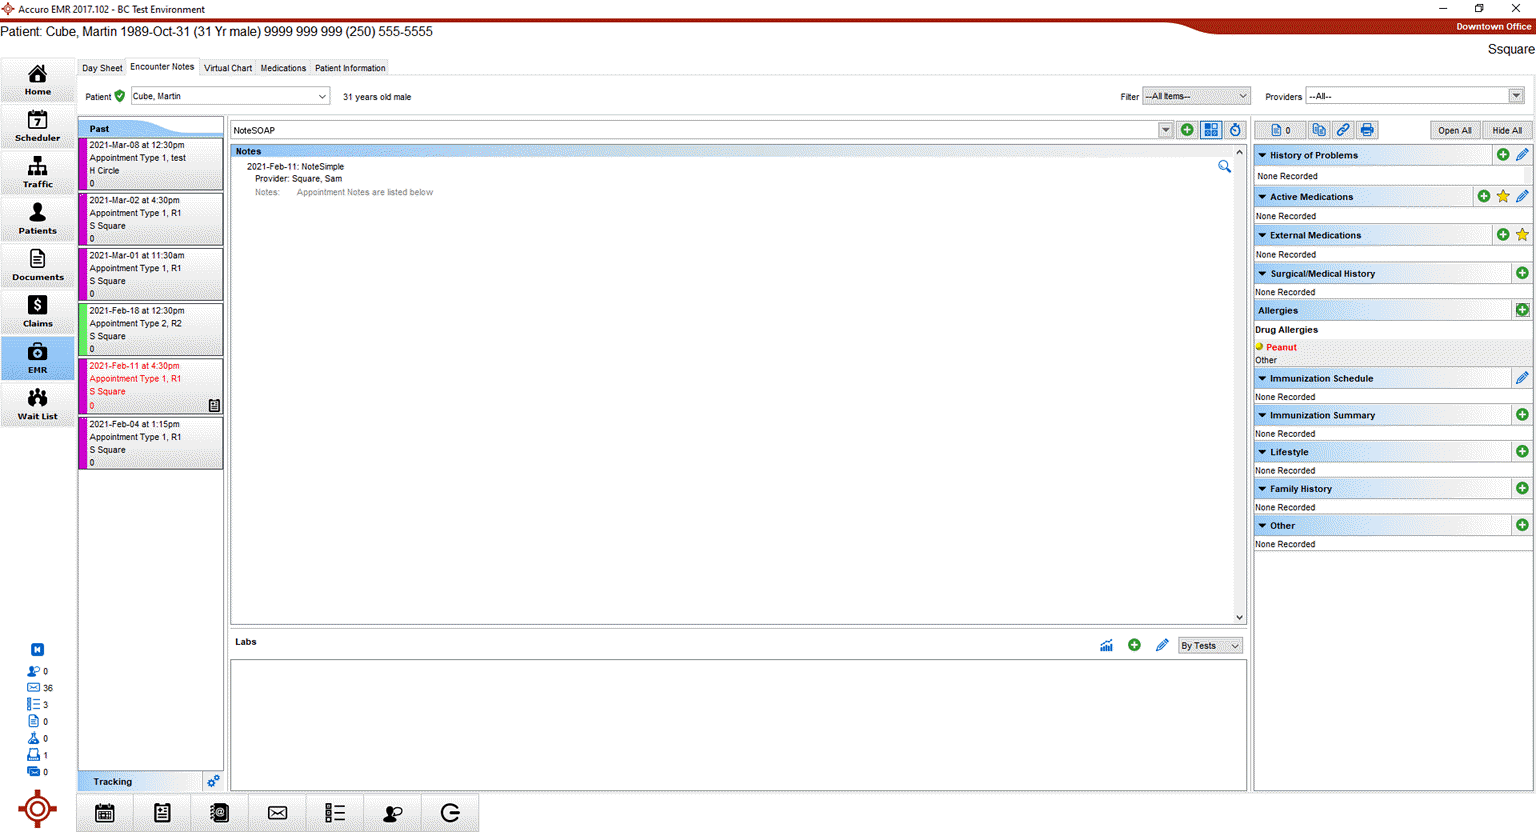
Task: Collapse the History of Problems section
Action: [1263, 156]
